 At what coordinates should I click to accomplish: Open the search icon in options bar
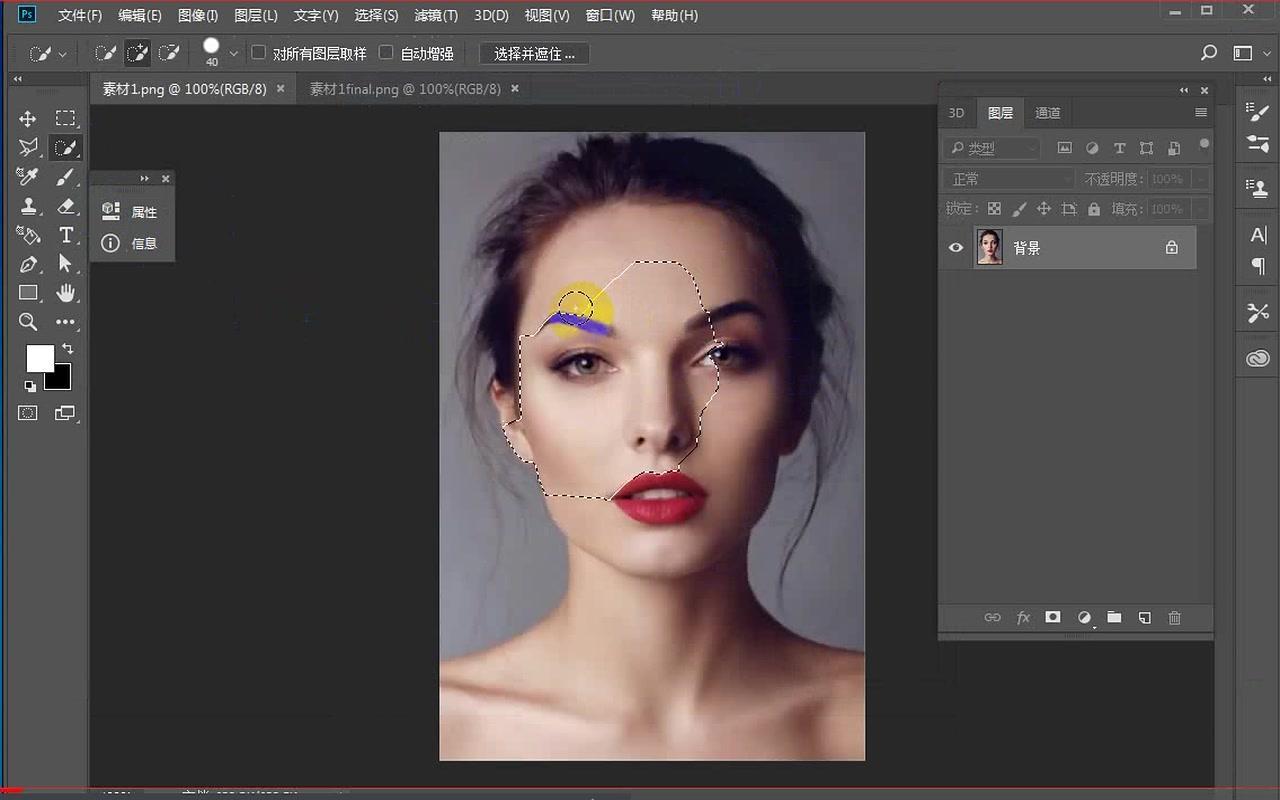pos(1209,53)
